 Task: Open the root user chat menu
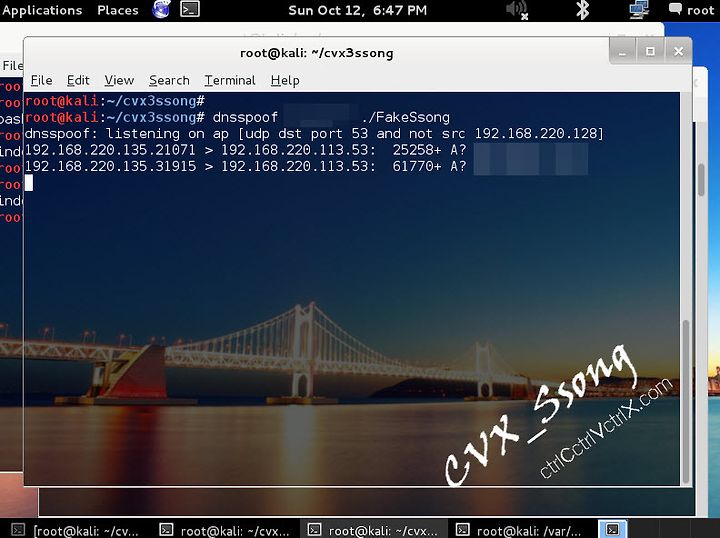(691, 10)
